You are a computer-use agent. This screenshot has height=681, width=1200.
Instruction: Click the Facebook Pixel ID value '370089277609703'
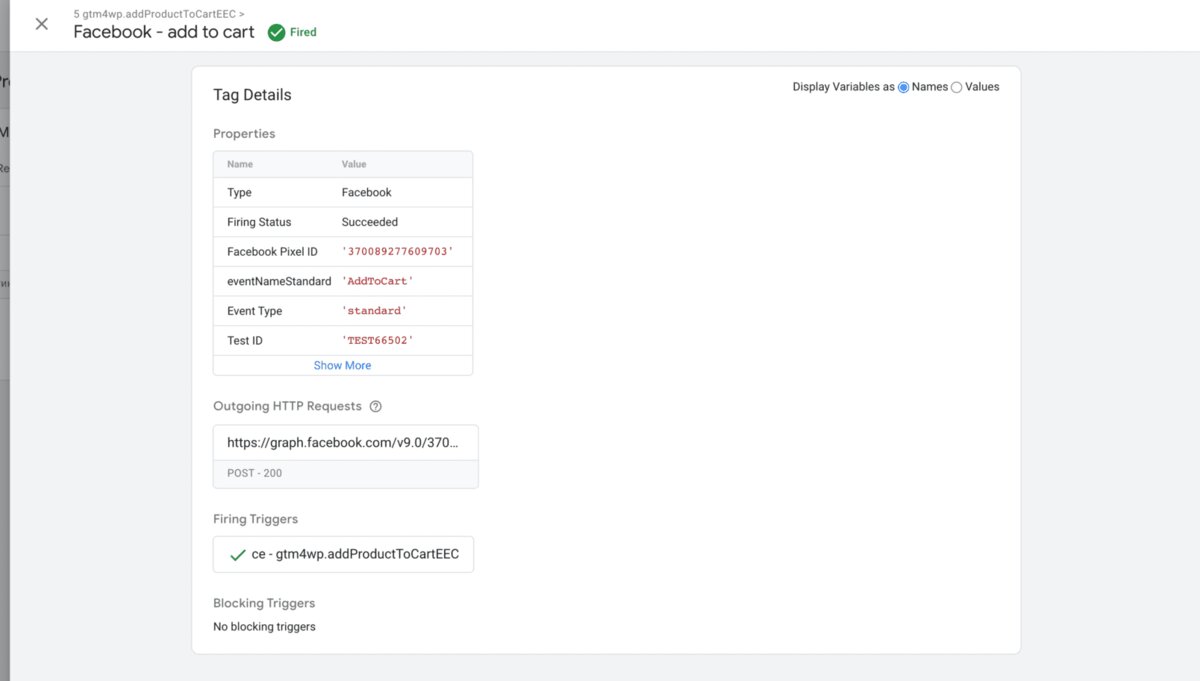tap(397, 252)
